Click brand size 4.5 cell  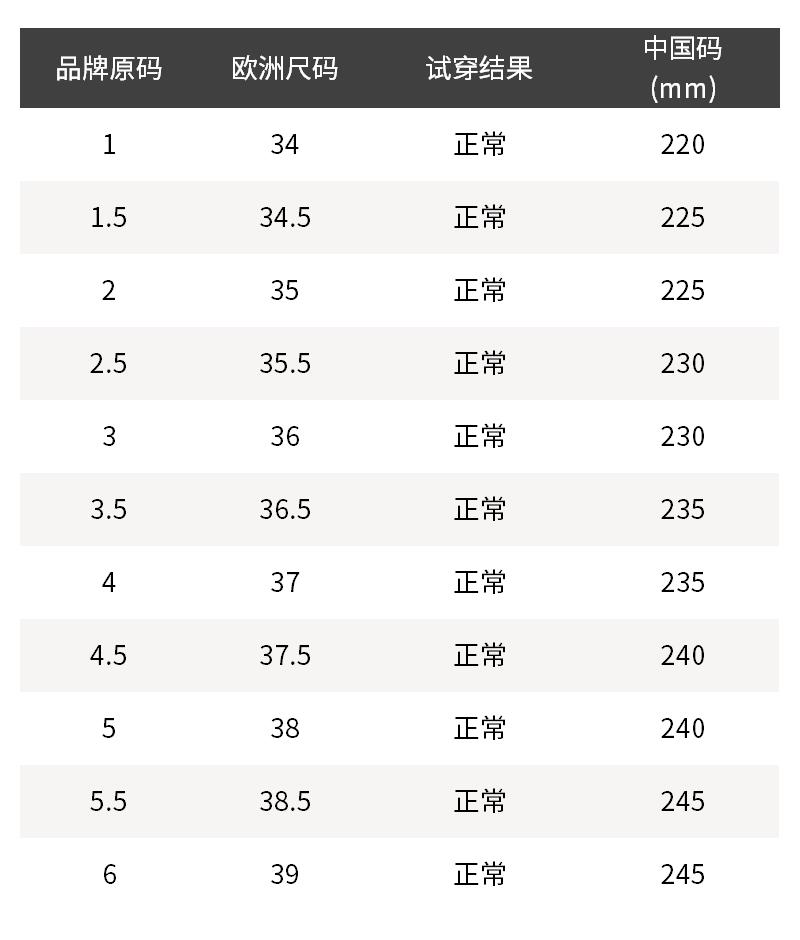[109, 655]
